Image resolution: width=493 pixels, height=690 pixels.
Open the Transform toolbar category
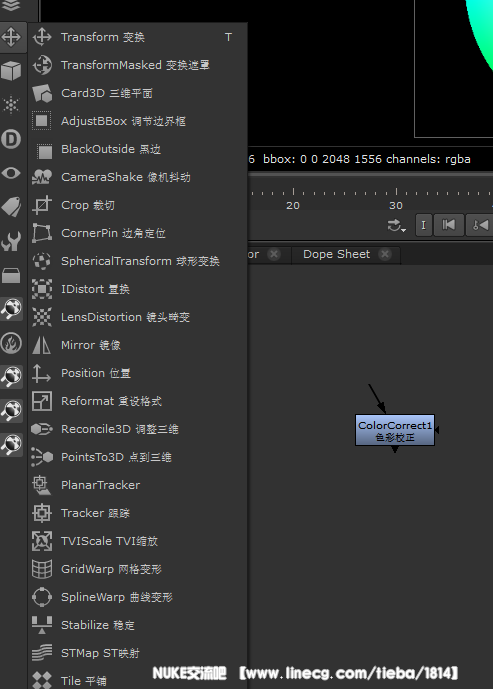(11, 37)
